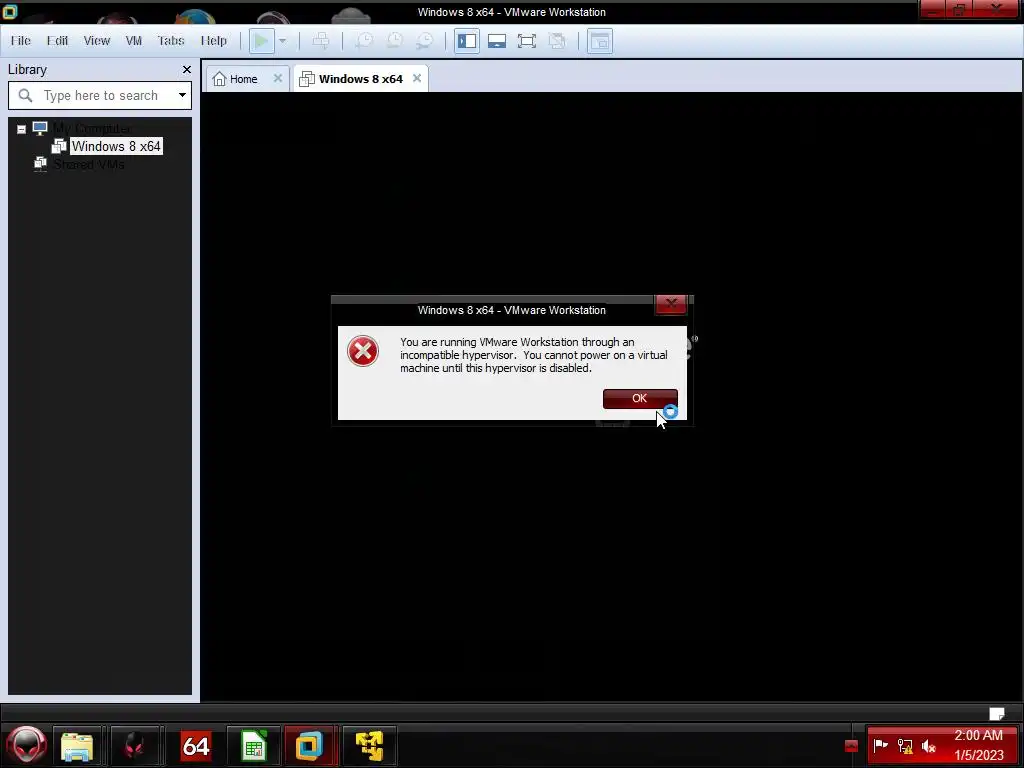Close the error dialog with its X button
This screenshot has width=1024, height=768.
(x=671, y=304)
